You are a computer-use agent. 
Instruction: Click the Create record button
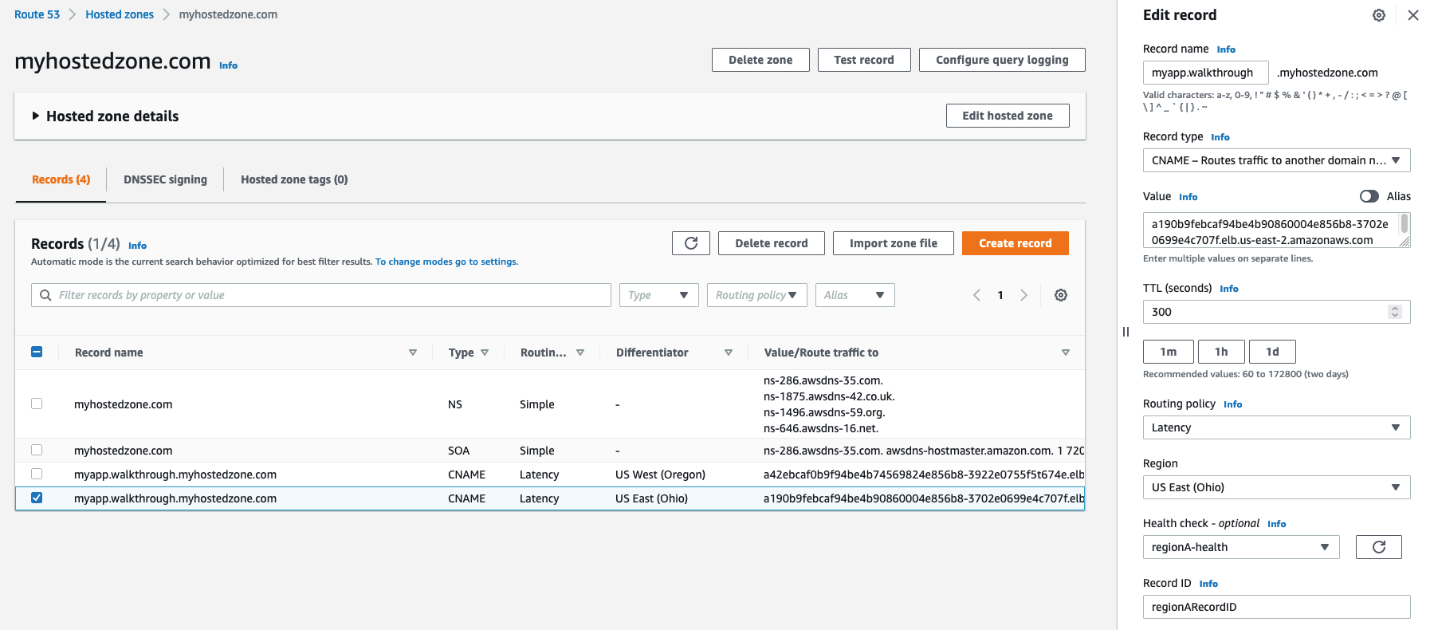tap(1015, 243)
